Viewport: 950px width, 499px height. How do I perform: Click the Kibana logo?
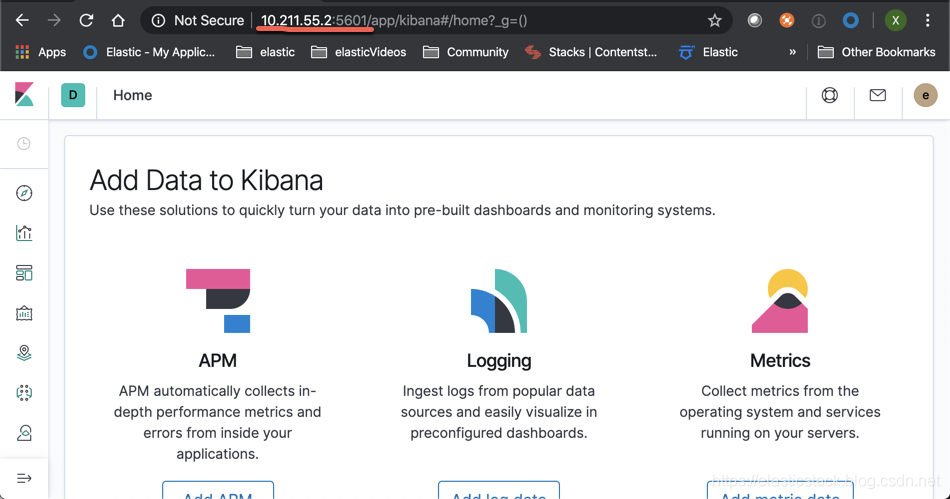tap(24, 94)
